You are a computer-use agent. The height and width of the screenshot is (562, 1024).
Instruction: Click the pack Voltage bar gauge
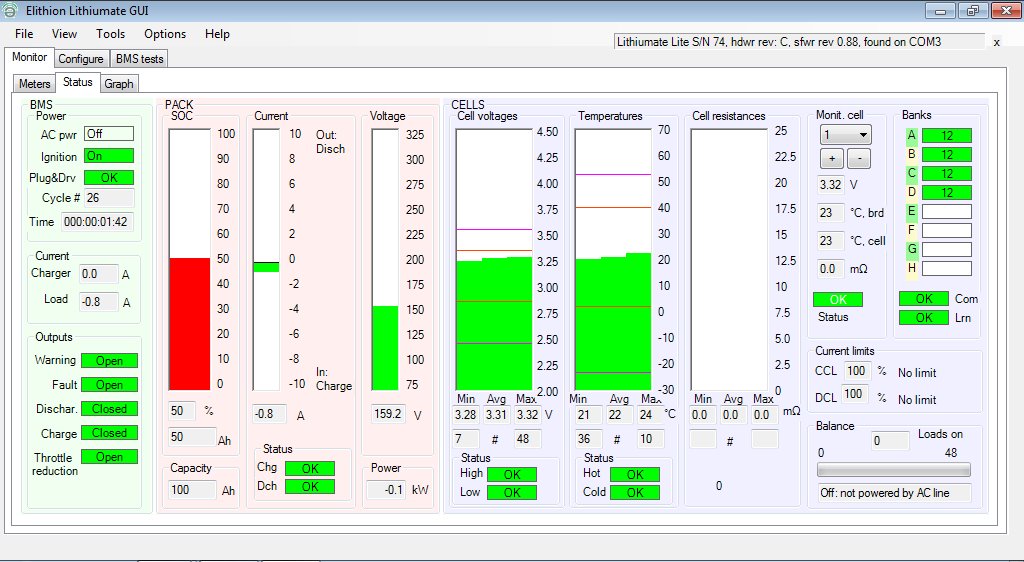point(385,259)
